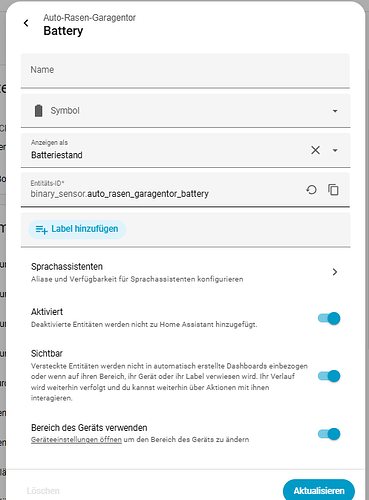Click the Aktualisieren button
The width and height of the screenshot is (369, 500).
(x=319, y=490)
